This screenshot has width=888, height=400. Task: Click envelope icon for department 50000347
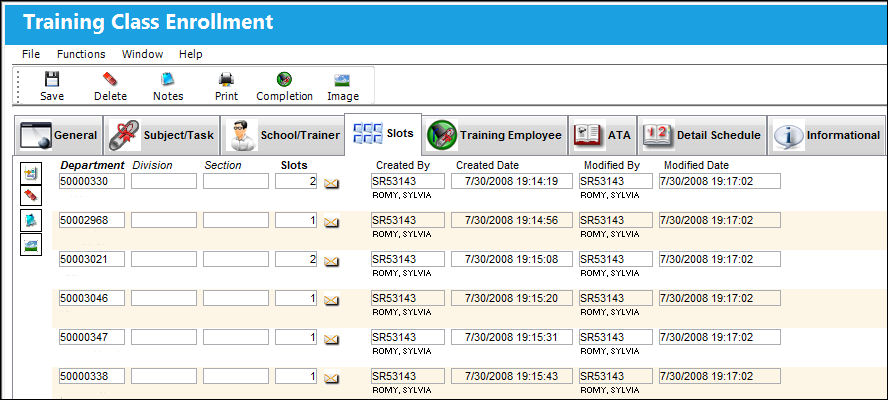[x=331, y=339]
